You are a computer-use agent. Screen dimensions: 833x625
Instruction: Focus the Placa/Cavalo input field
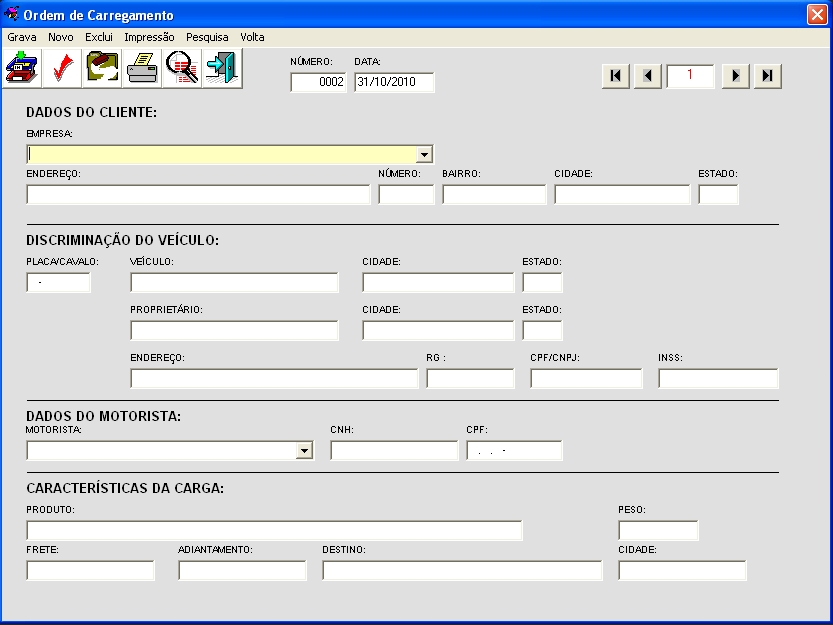(x=59, y=283)
